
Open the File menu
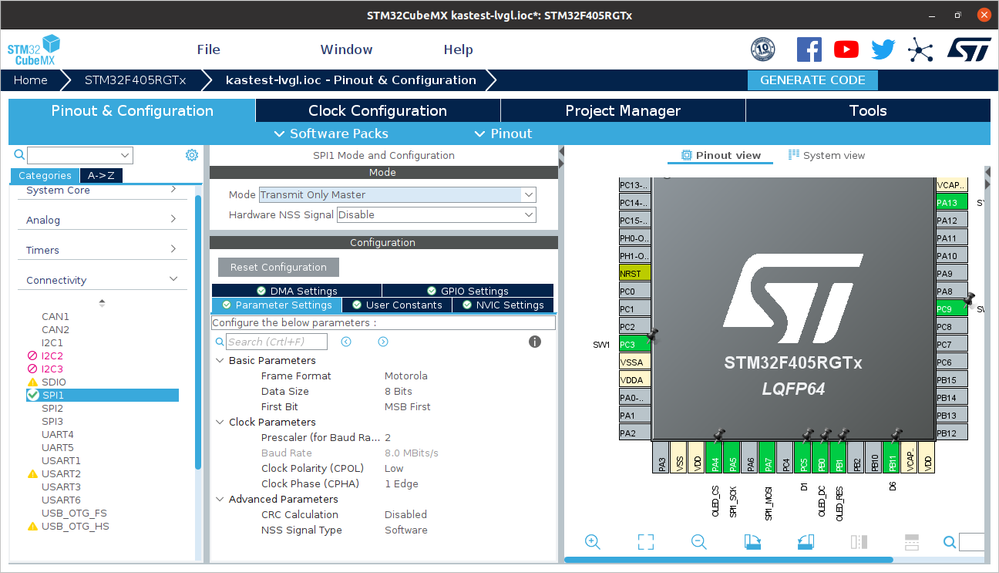point(208,49)
